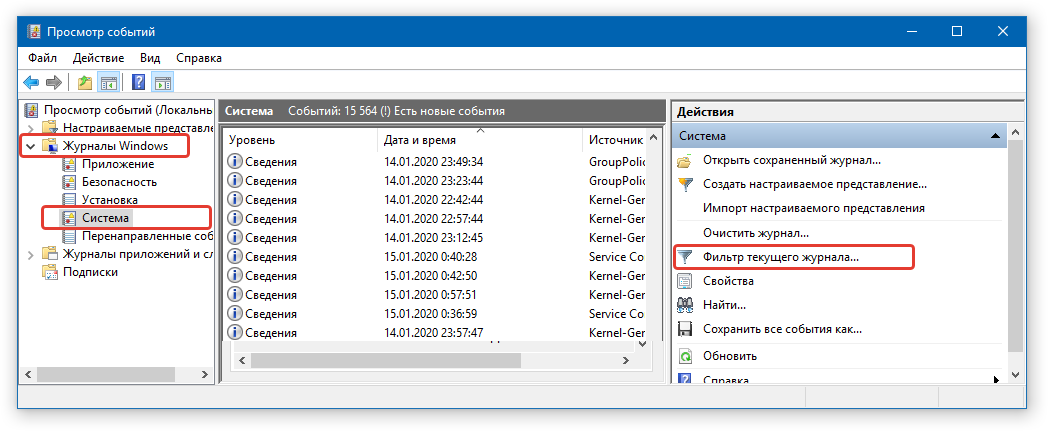Sort by Источник column header
Screen dimensions: 1048x431
pyautogui.click(x=616, y=140)
